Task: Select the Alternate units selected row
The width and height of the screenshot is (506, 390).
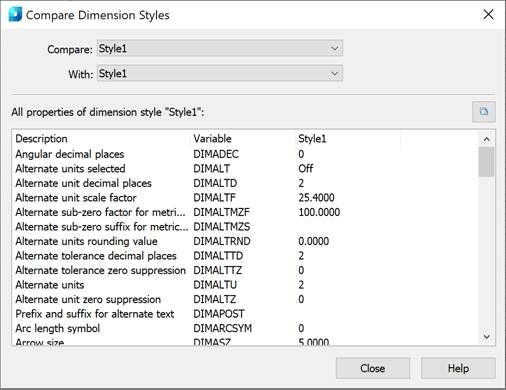Action: click(x=245, y=169)
